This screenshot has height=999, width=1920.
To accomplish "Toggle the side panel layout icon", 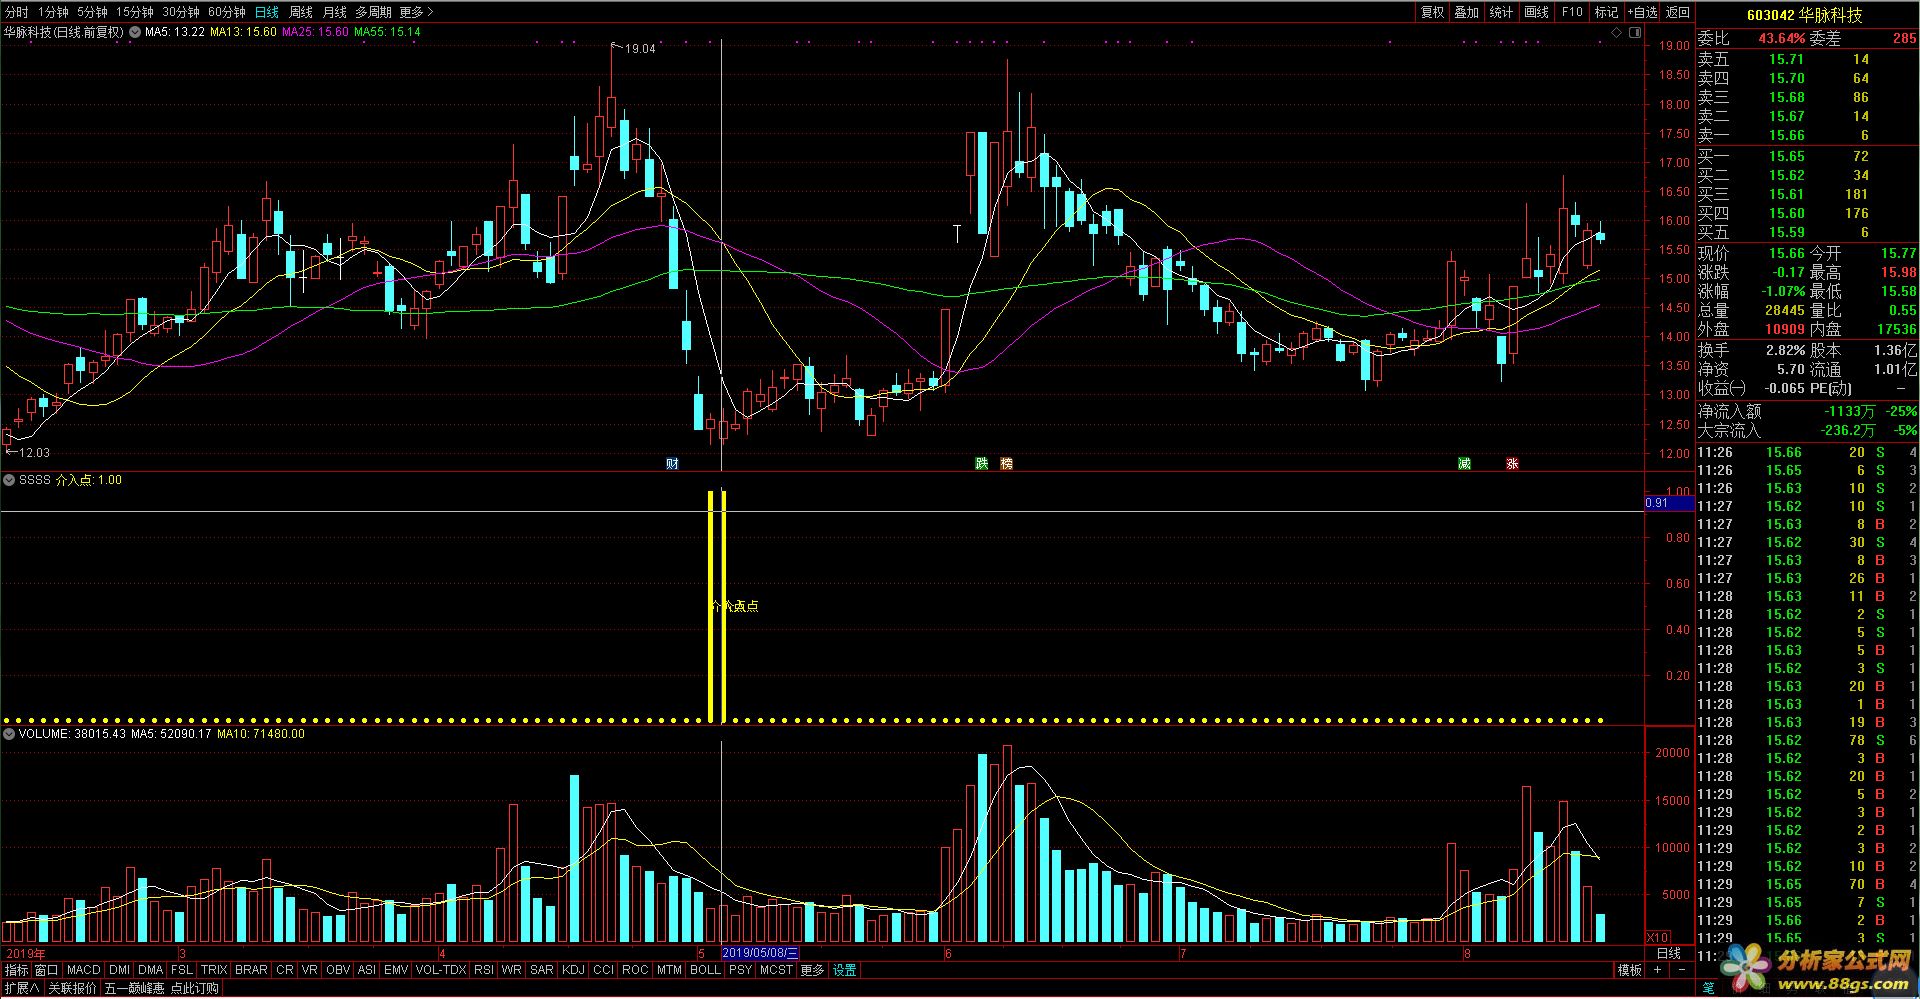I will point(1635,33).
